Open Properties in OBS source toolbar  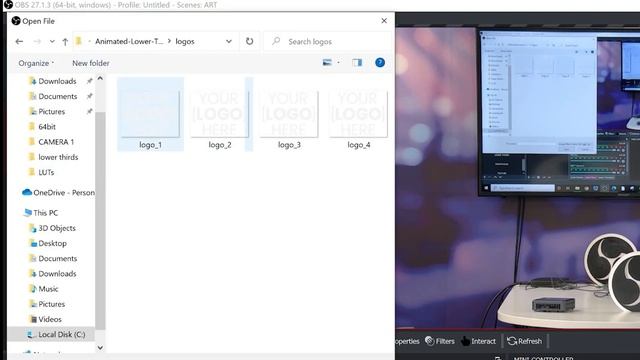407,341
